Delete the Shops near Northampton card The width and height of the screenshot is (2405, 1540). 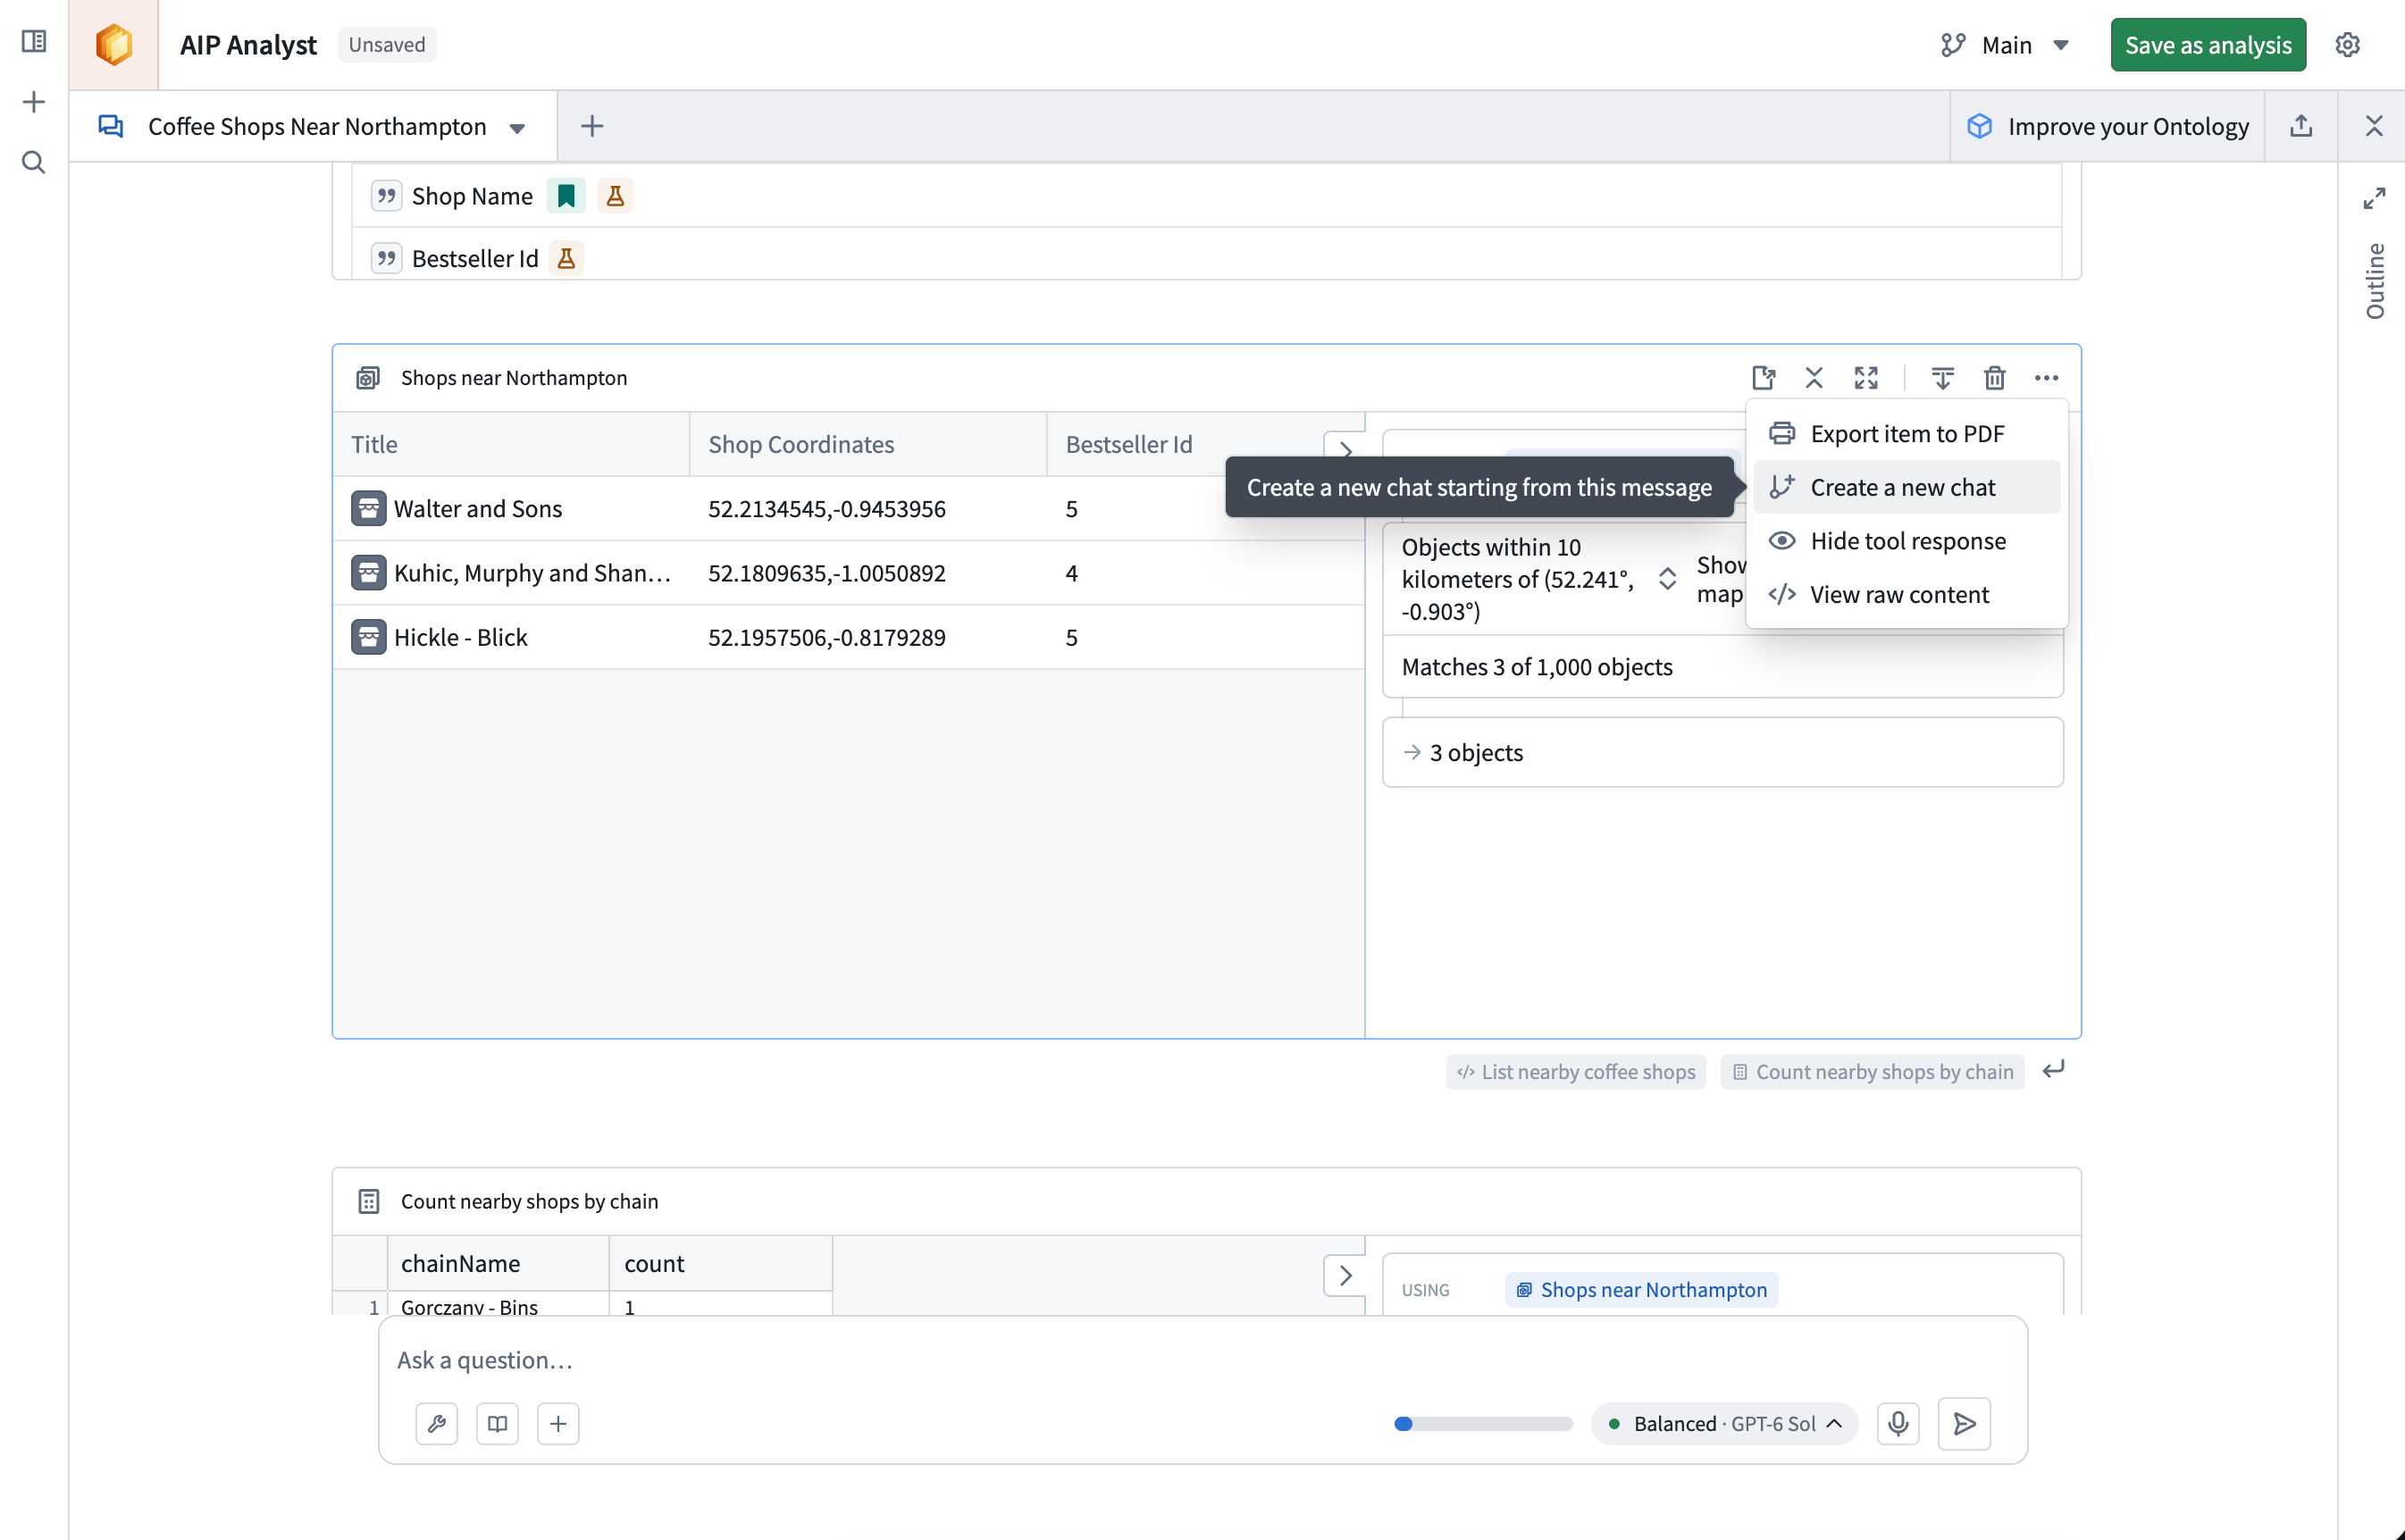pyautogui.click(x=1994, y=378)
